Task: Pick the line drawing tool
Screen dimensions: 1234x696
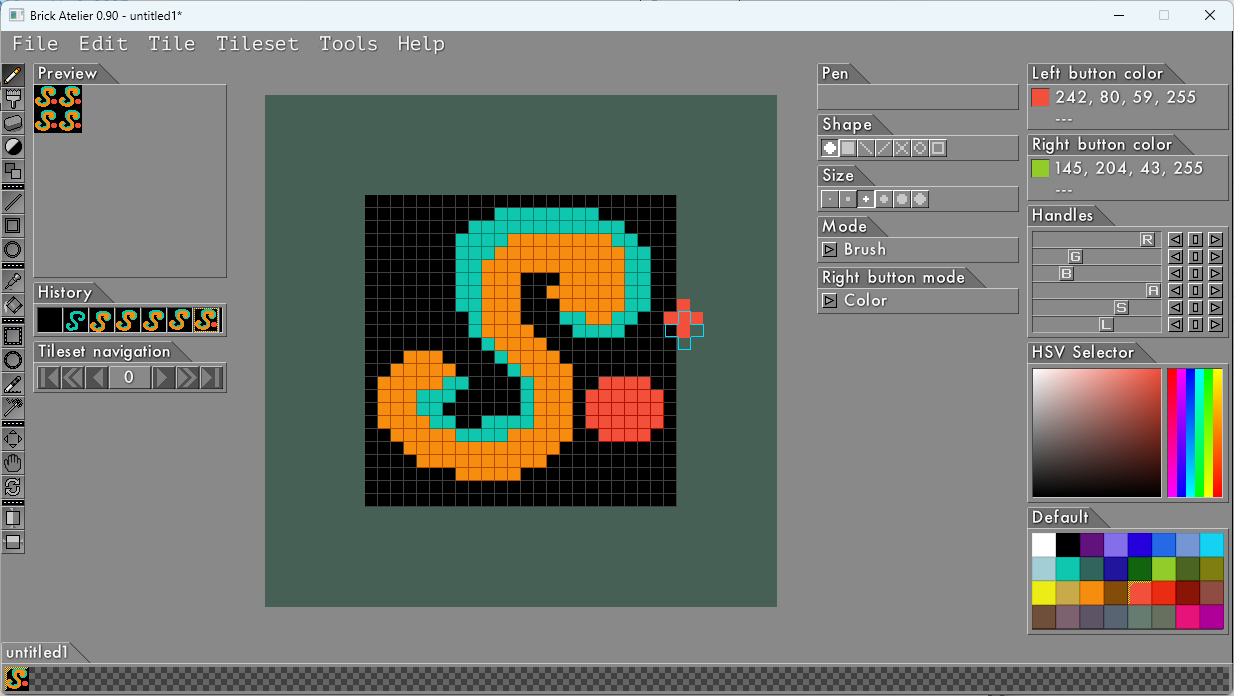Action: click(13, 202)
